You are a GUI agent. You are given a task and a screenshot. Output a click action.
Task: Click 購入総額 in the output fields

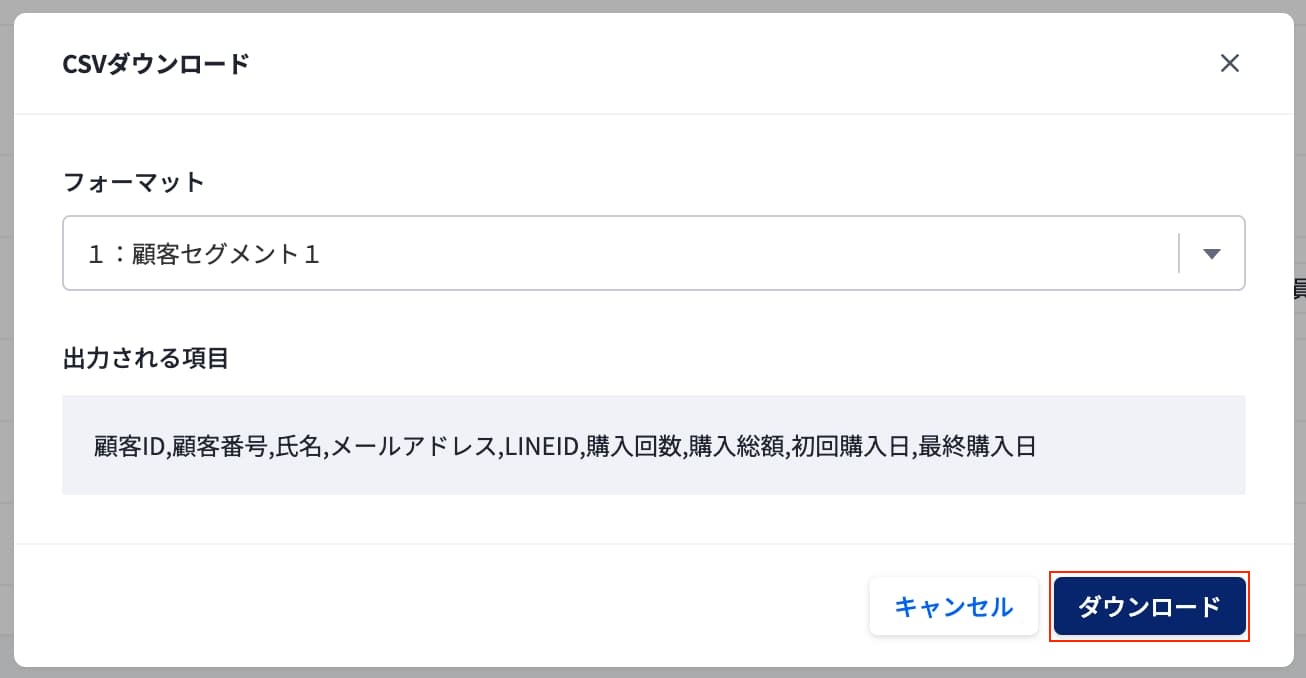(x=736, y=446)
